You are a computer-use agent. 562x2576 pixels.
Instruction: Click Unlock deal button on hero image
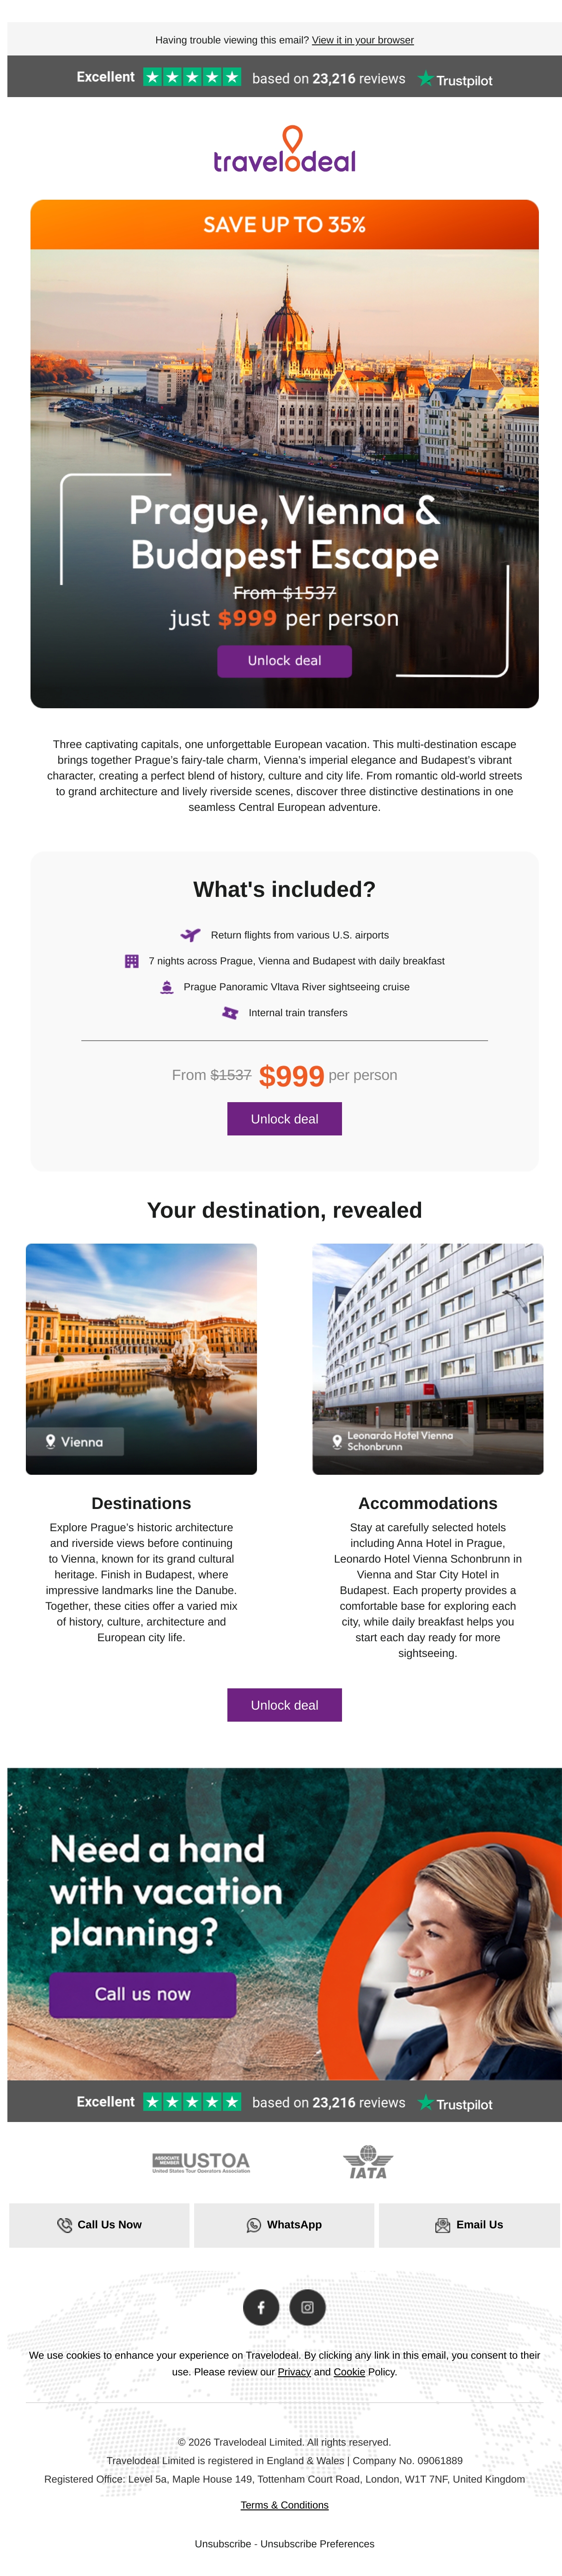coord(284,661)
